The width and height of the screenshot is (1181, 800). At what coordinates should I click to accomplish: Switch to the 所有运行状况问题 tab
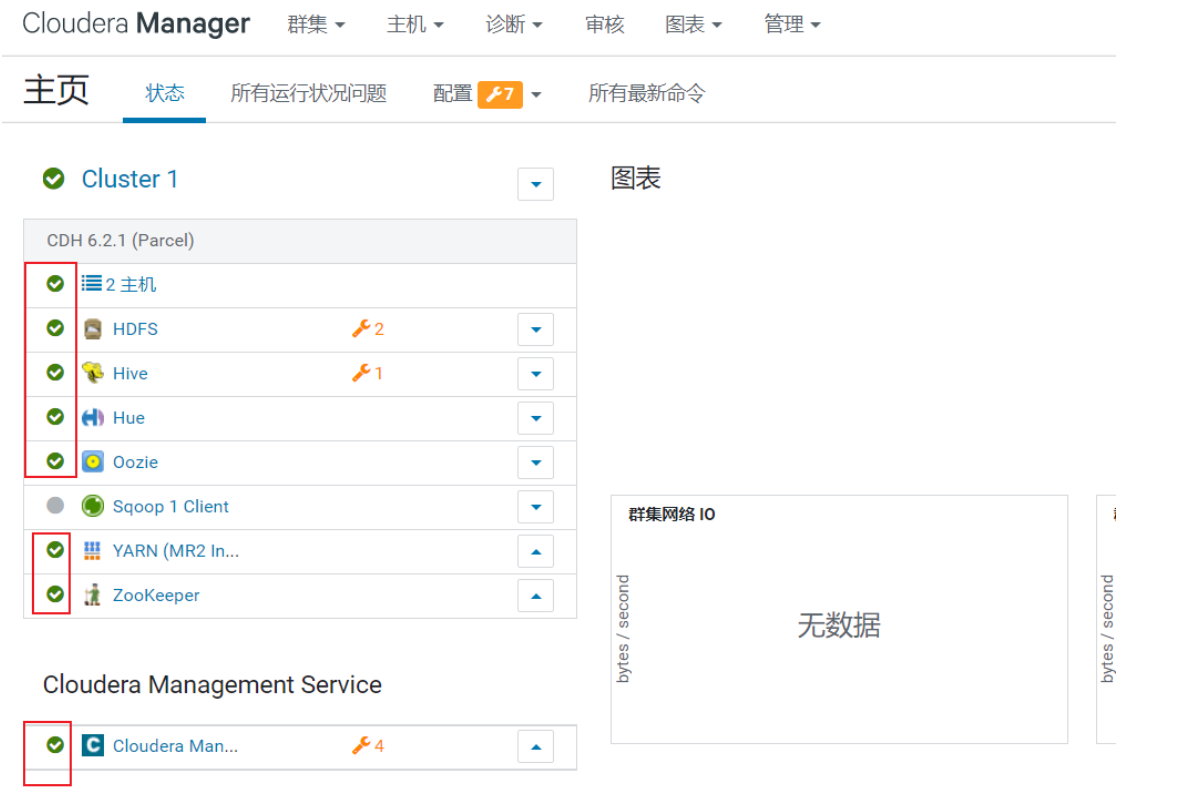pyautogui.click(x=308, y=93)
